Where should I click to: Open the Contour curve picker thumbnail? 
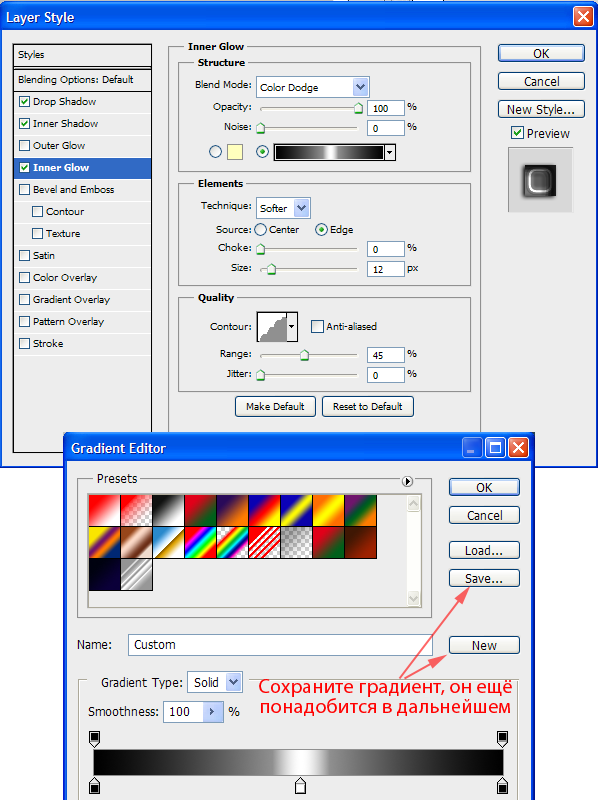pyautogui.click(x=273, y=327)
